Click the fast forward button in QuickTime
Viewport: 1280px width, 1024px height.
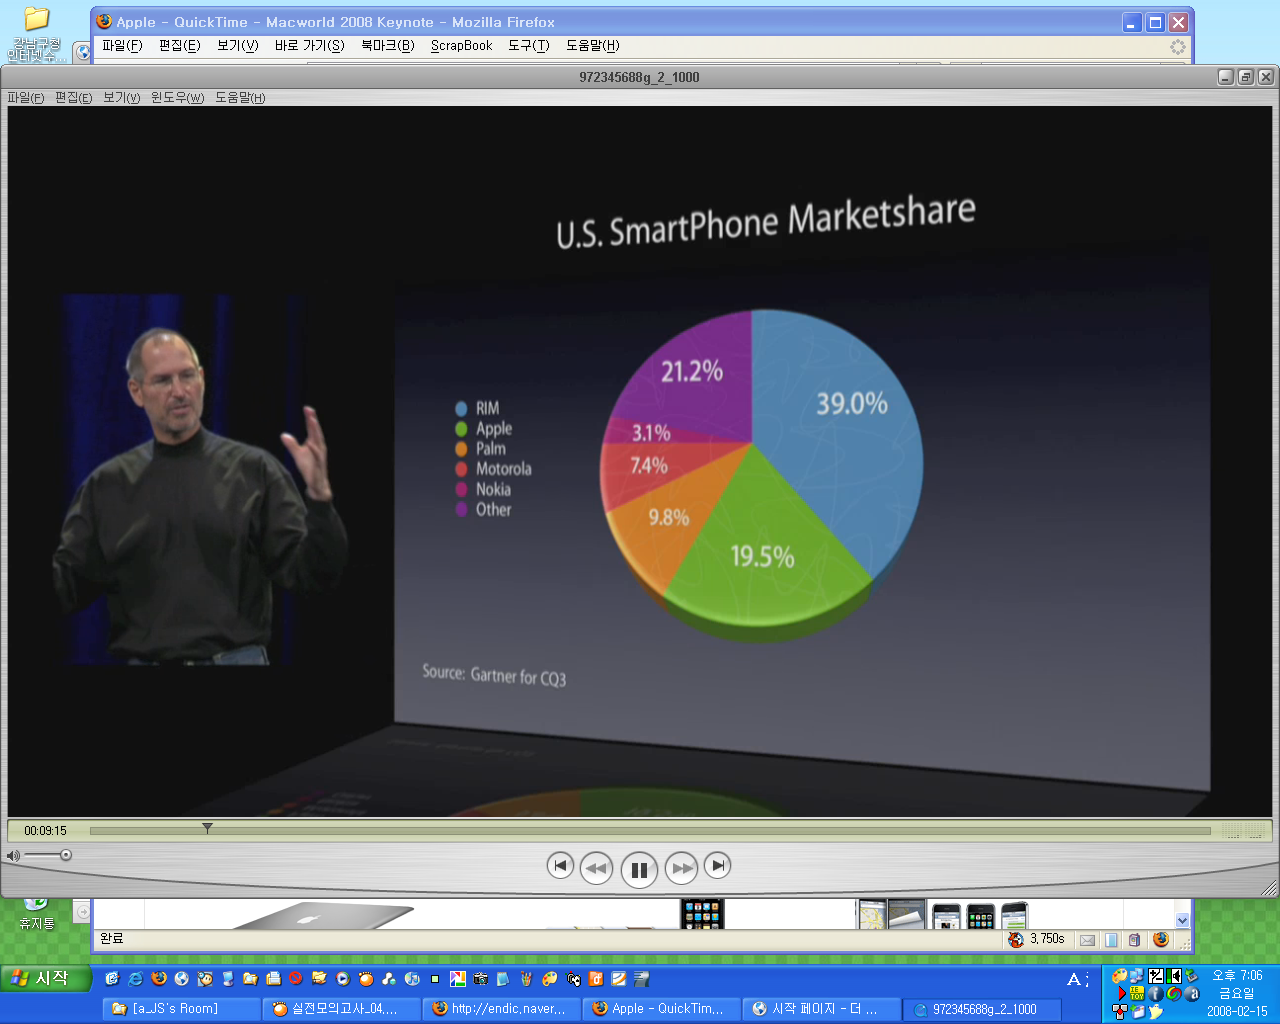(x=682, y=868)
